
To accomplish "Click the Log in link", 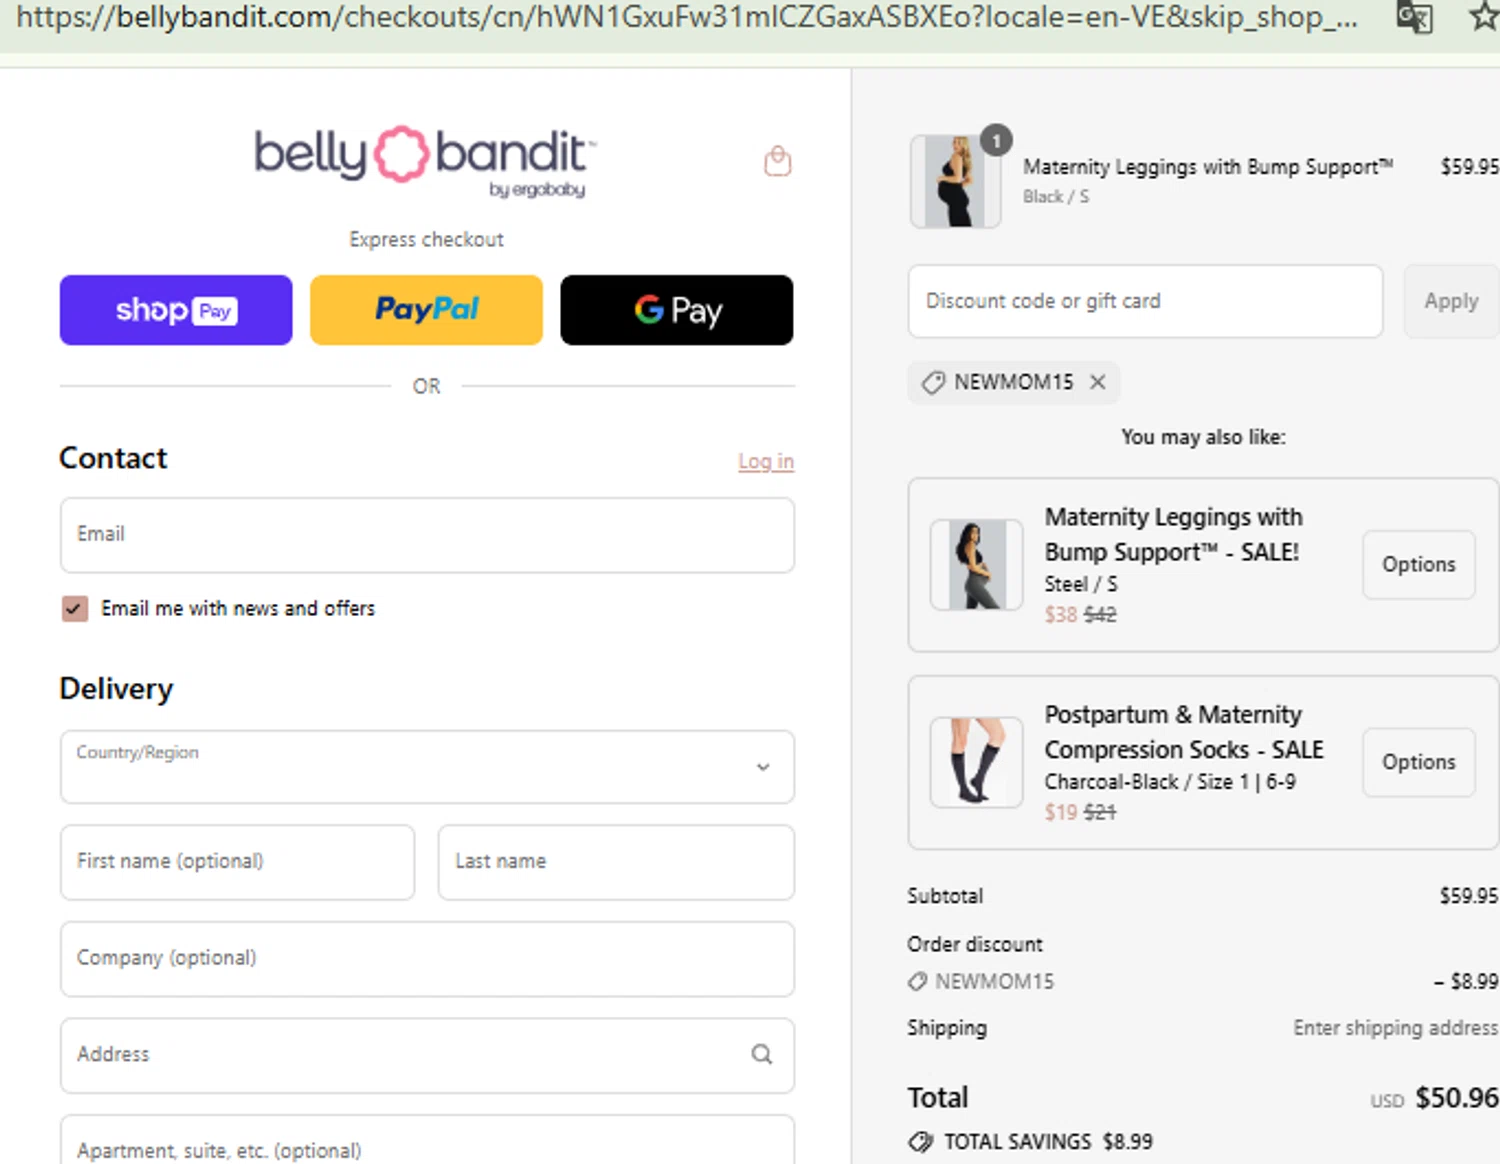I will [x=766, y=461].
